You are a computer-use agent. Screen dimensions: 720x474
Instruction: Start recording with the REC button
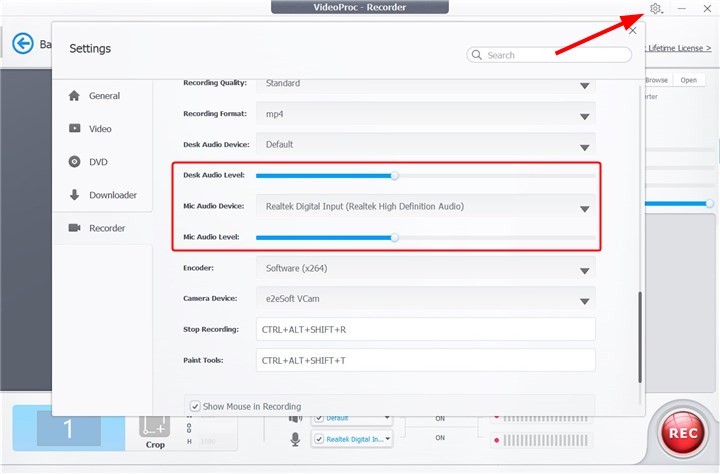[683, 433]
